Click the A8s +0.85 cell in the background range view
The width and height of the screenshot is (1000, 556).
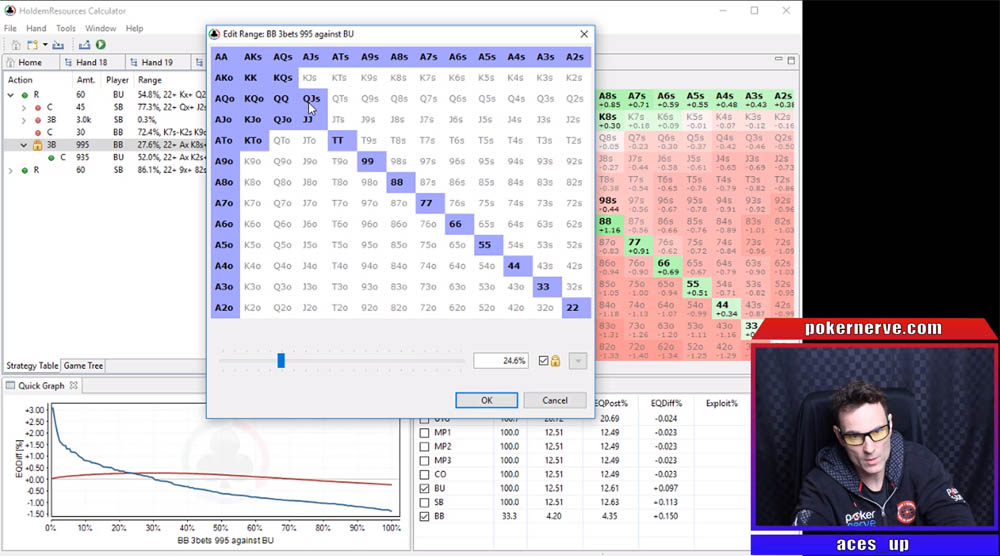[x=610, y=99]
